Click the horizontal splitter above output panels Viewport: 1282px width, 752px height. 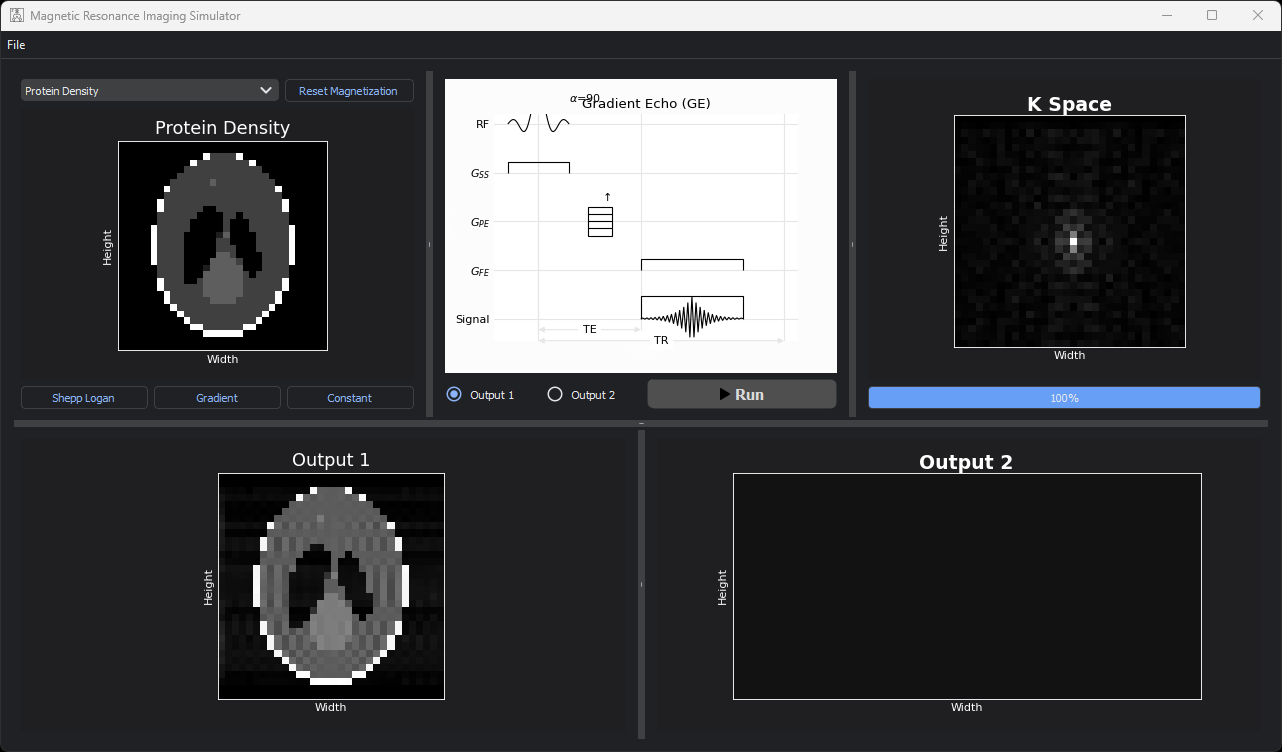pos(641,424)
